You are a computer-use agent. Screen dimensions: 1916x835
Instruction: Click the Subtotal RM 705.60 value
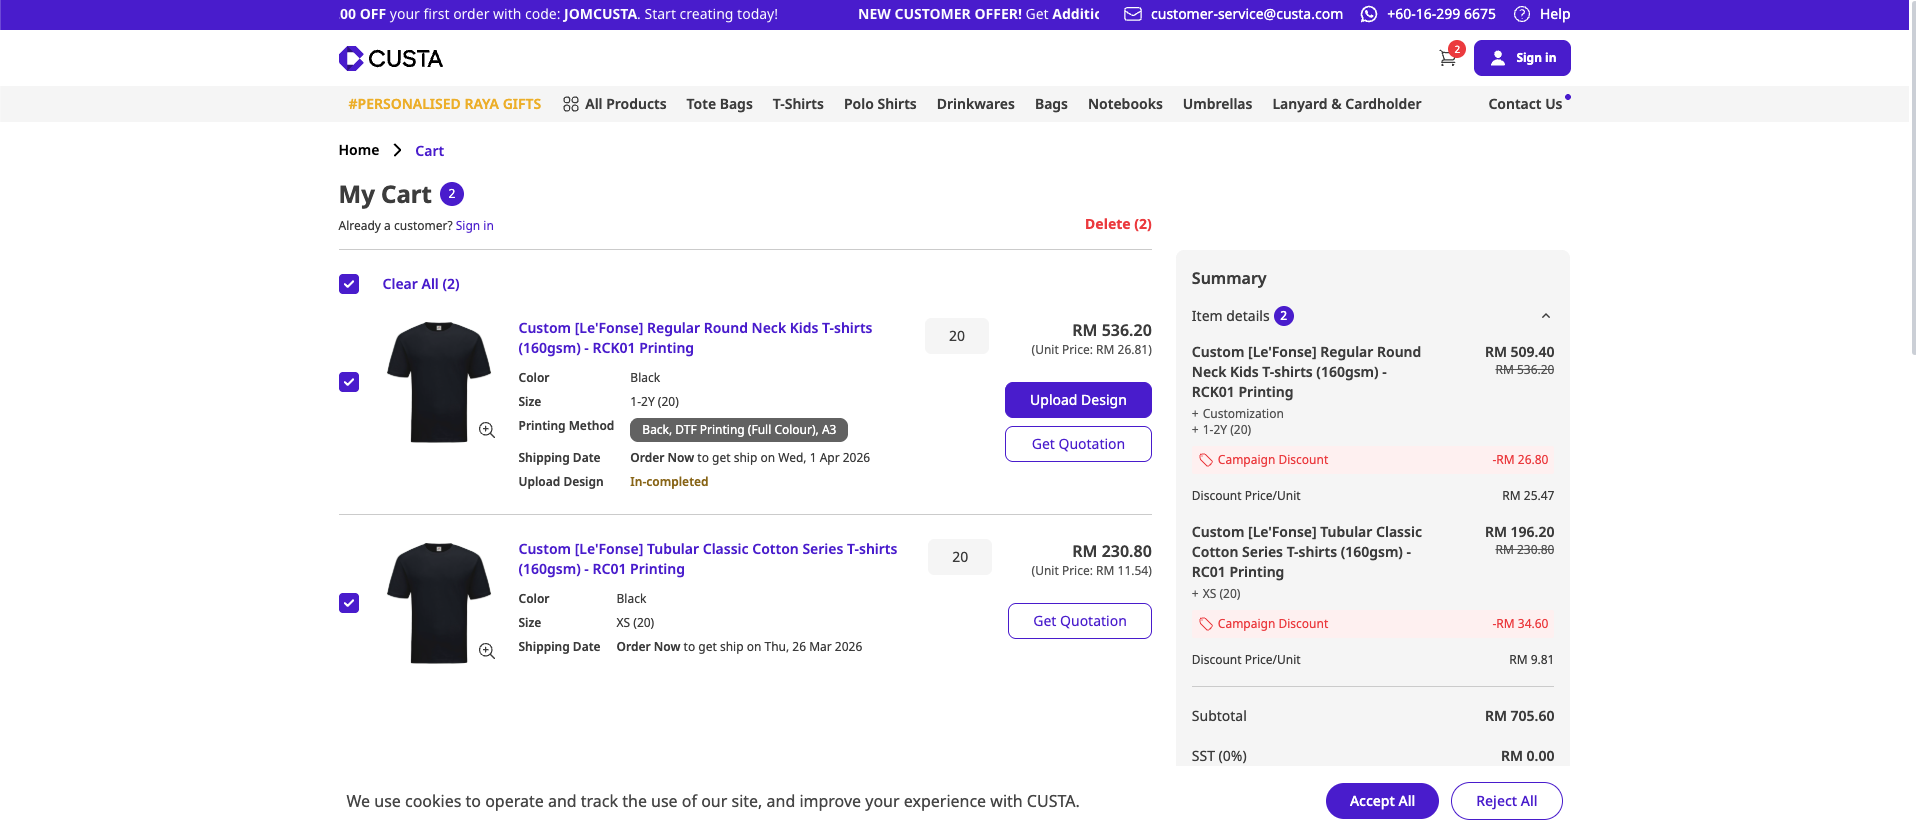(1519, 716)
